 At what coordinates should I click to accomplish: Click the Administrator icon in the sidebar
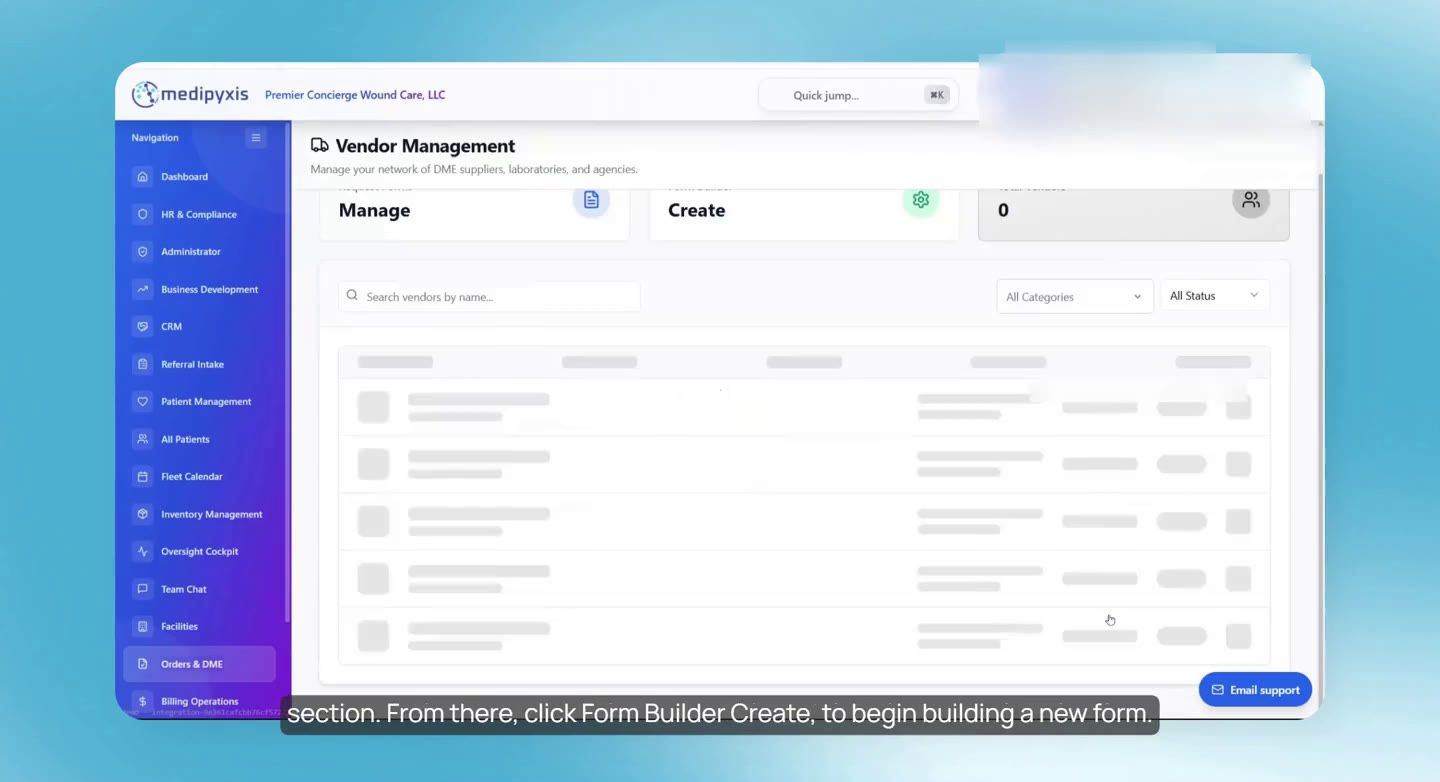click(142, 252)
